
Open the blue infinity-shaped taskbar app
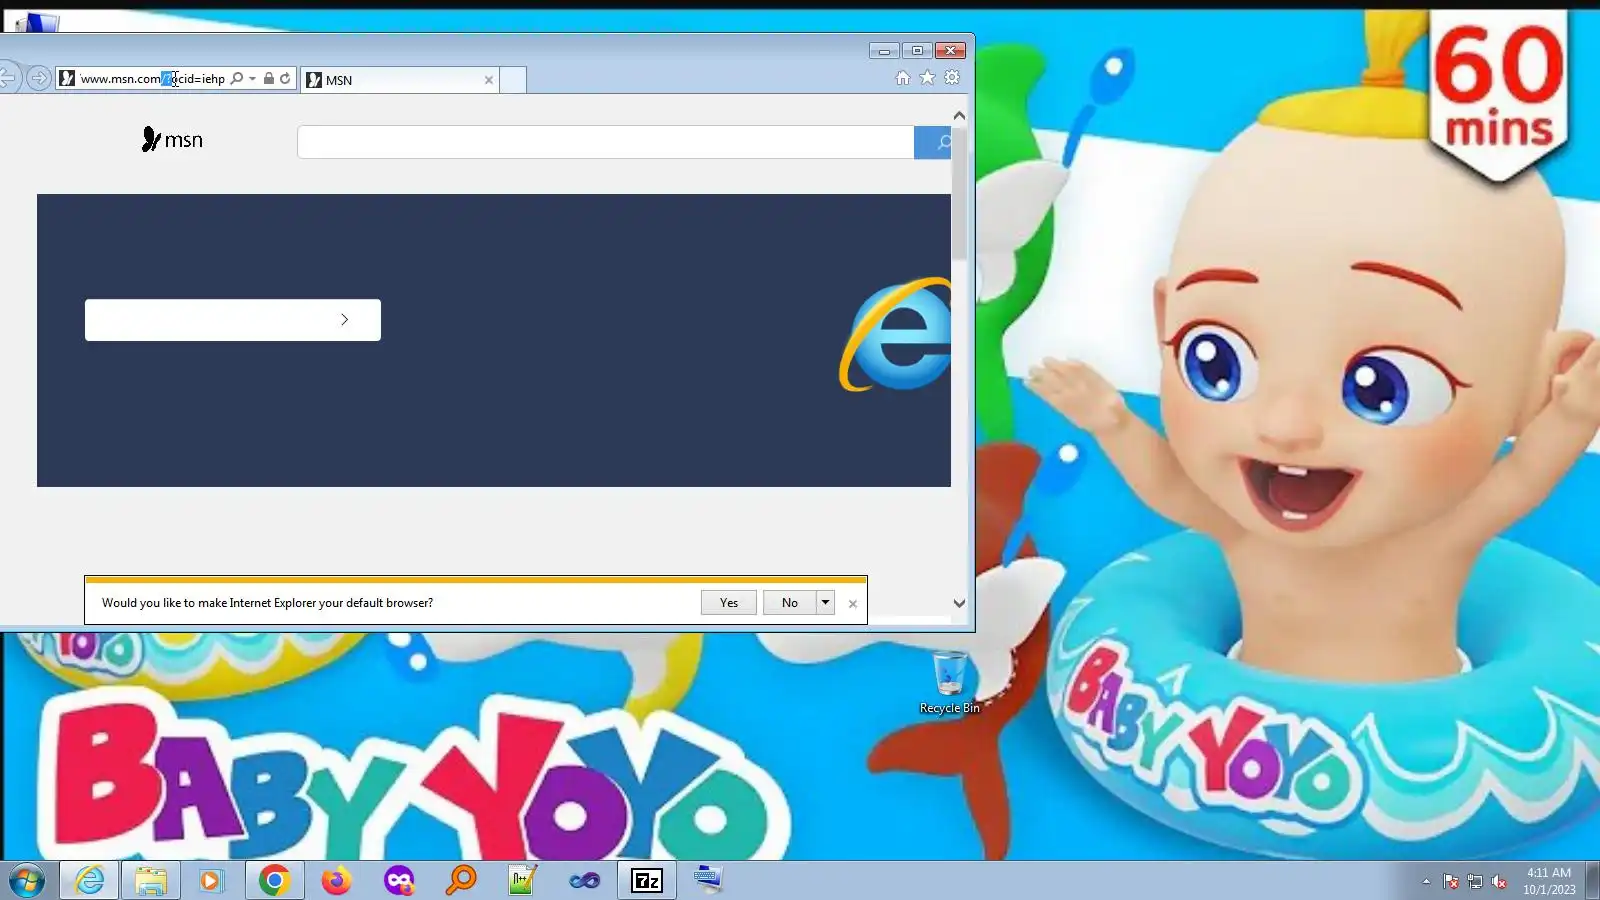585,881
